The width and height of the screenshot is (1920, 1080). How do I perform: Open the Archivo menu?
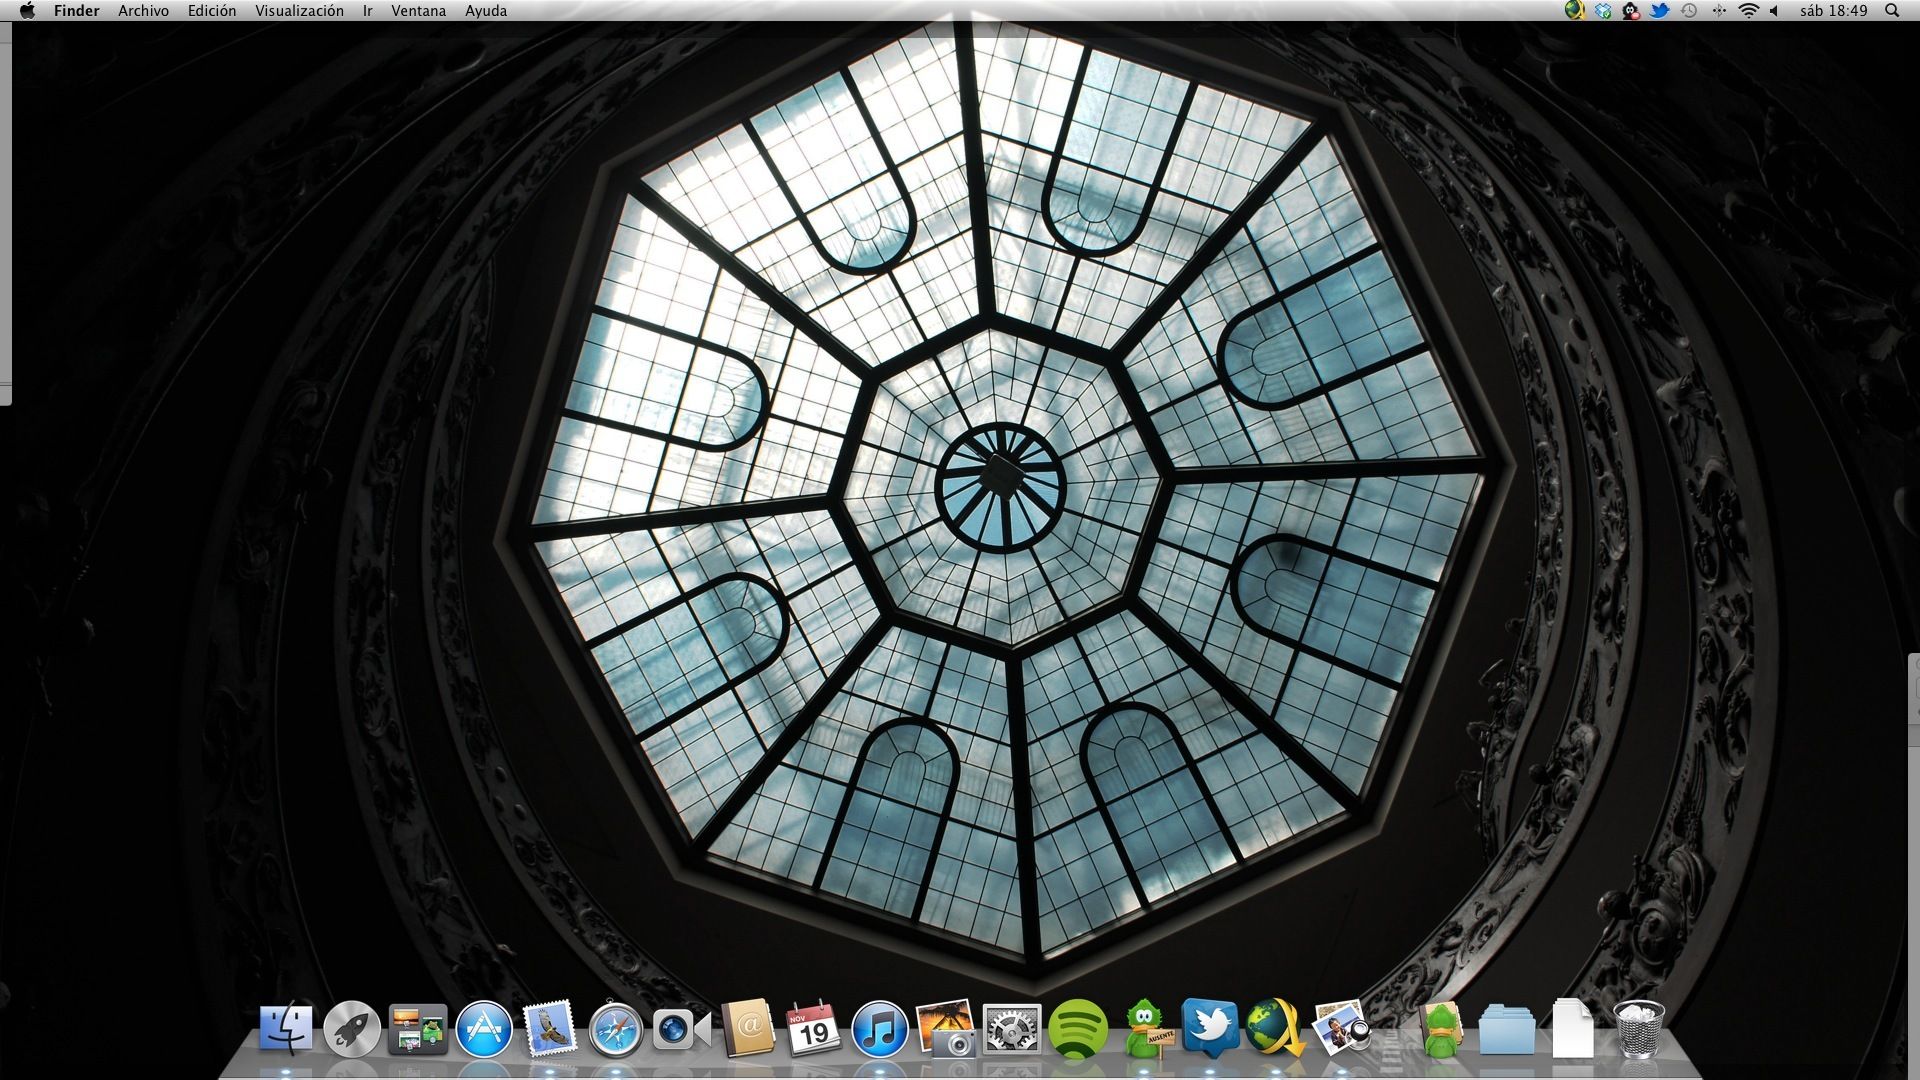point(143,11)
